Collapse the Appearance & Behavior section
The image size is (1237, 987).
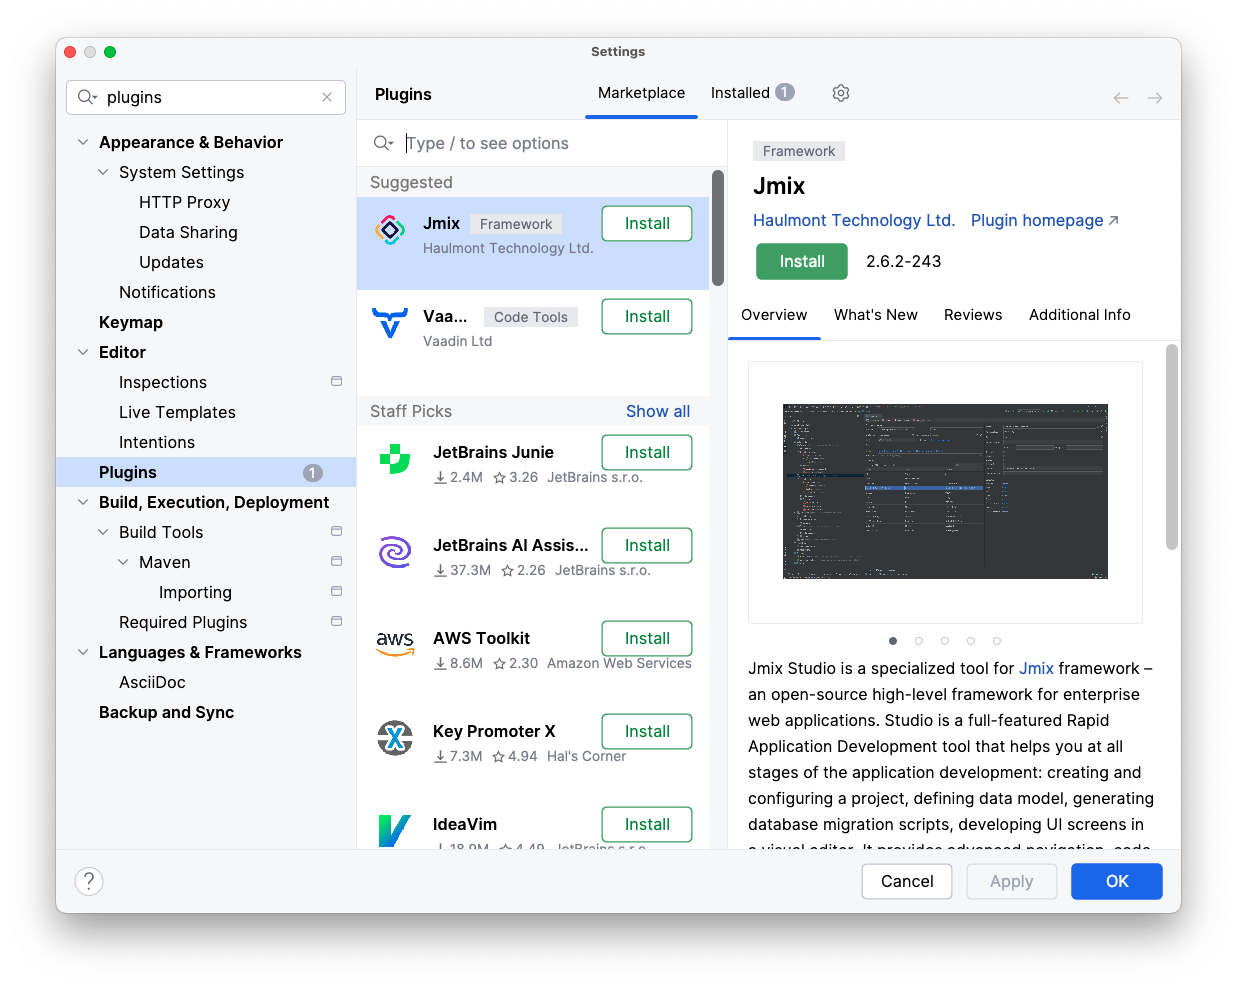tap(83, 142)
